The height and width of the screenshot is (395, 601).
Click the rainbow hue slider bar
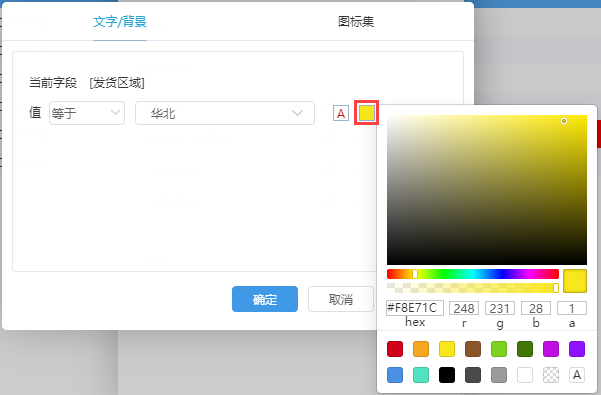pos(473,274)
